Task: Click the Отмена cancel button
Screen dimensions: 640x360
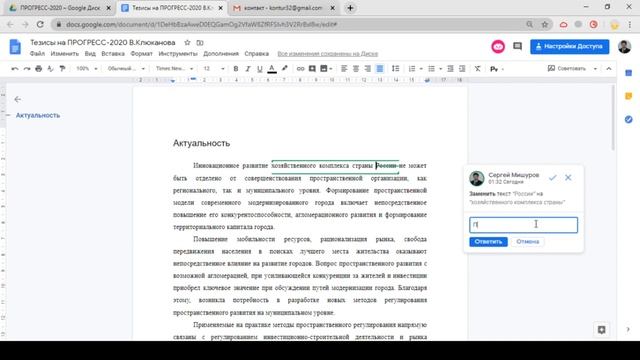Action: point(527,242)
